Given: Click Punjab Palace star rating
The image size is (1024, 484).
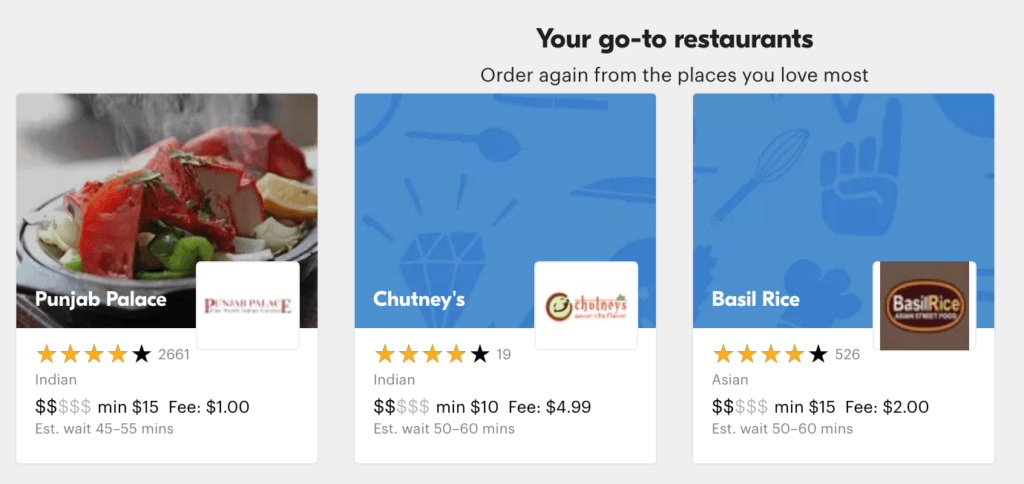Looking at the screenshot, I should point(93,354).
